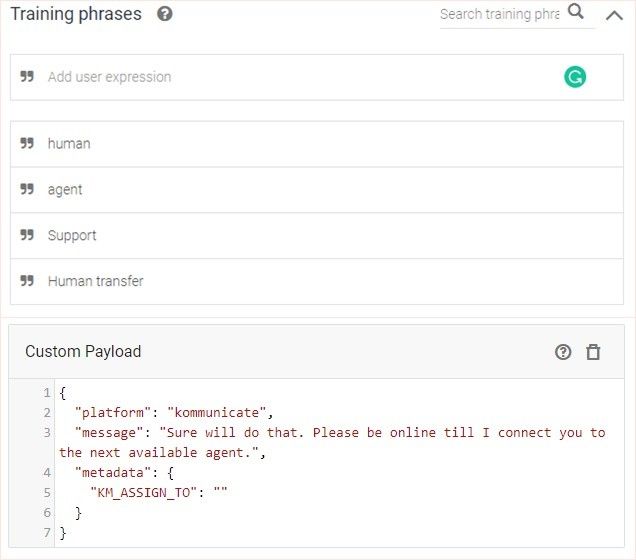Collapse the Training phrases section chevron
This screenshot has height=560, width=636.
(614, 15)
